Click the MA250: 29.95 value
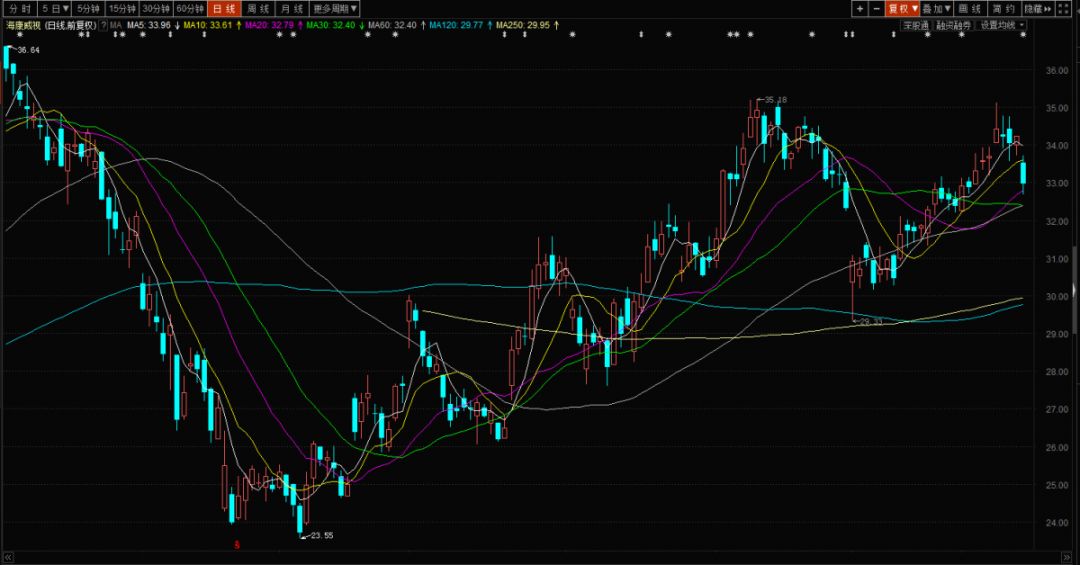Screen dimensions: 1080x565 pos(522,25)
